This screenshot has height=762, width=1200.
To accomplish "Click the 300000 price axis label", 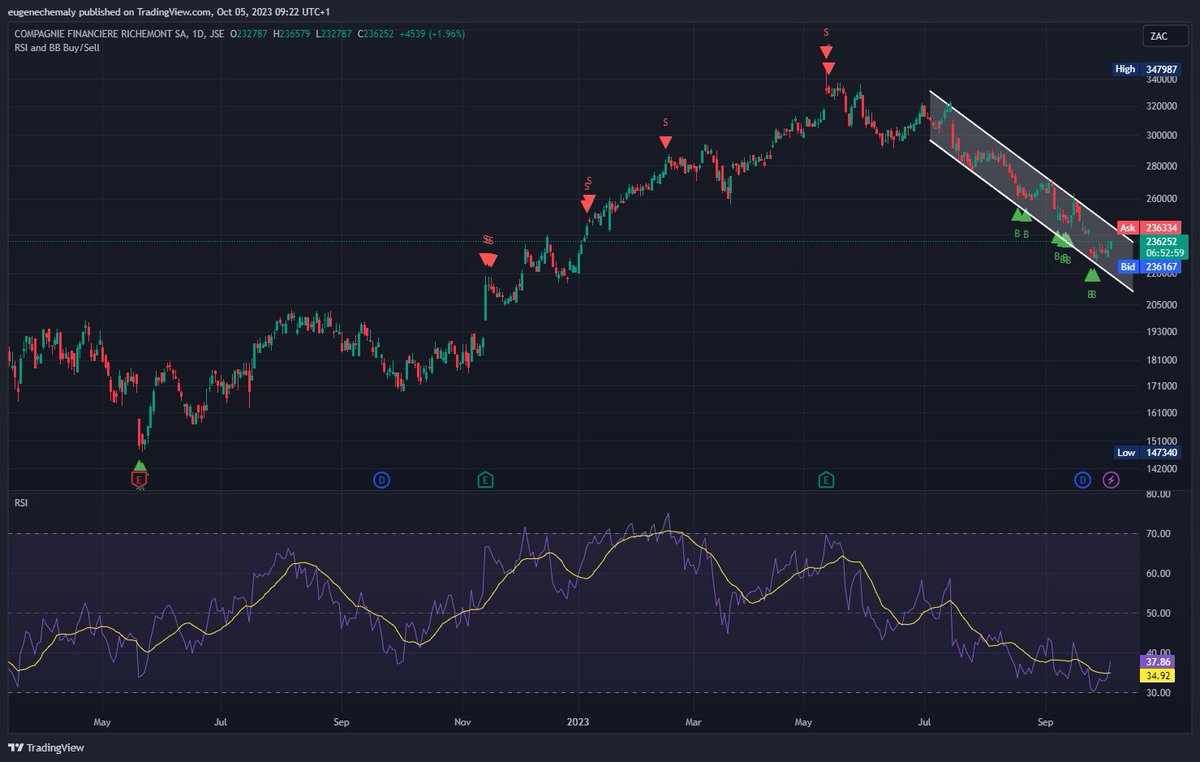I will [1163, 135].
